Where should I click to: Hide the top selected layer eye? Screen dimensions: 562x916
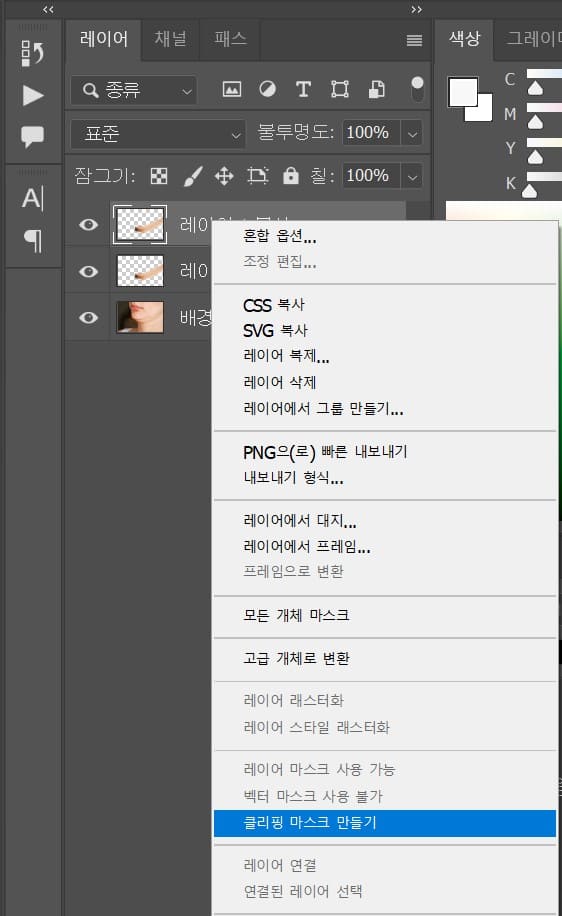coord(89,224)
